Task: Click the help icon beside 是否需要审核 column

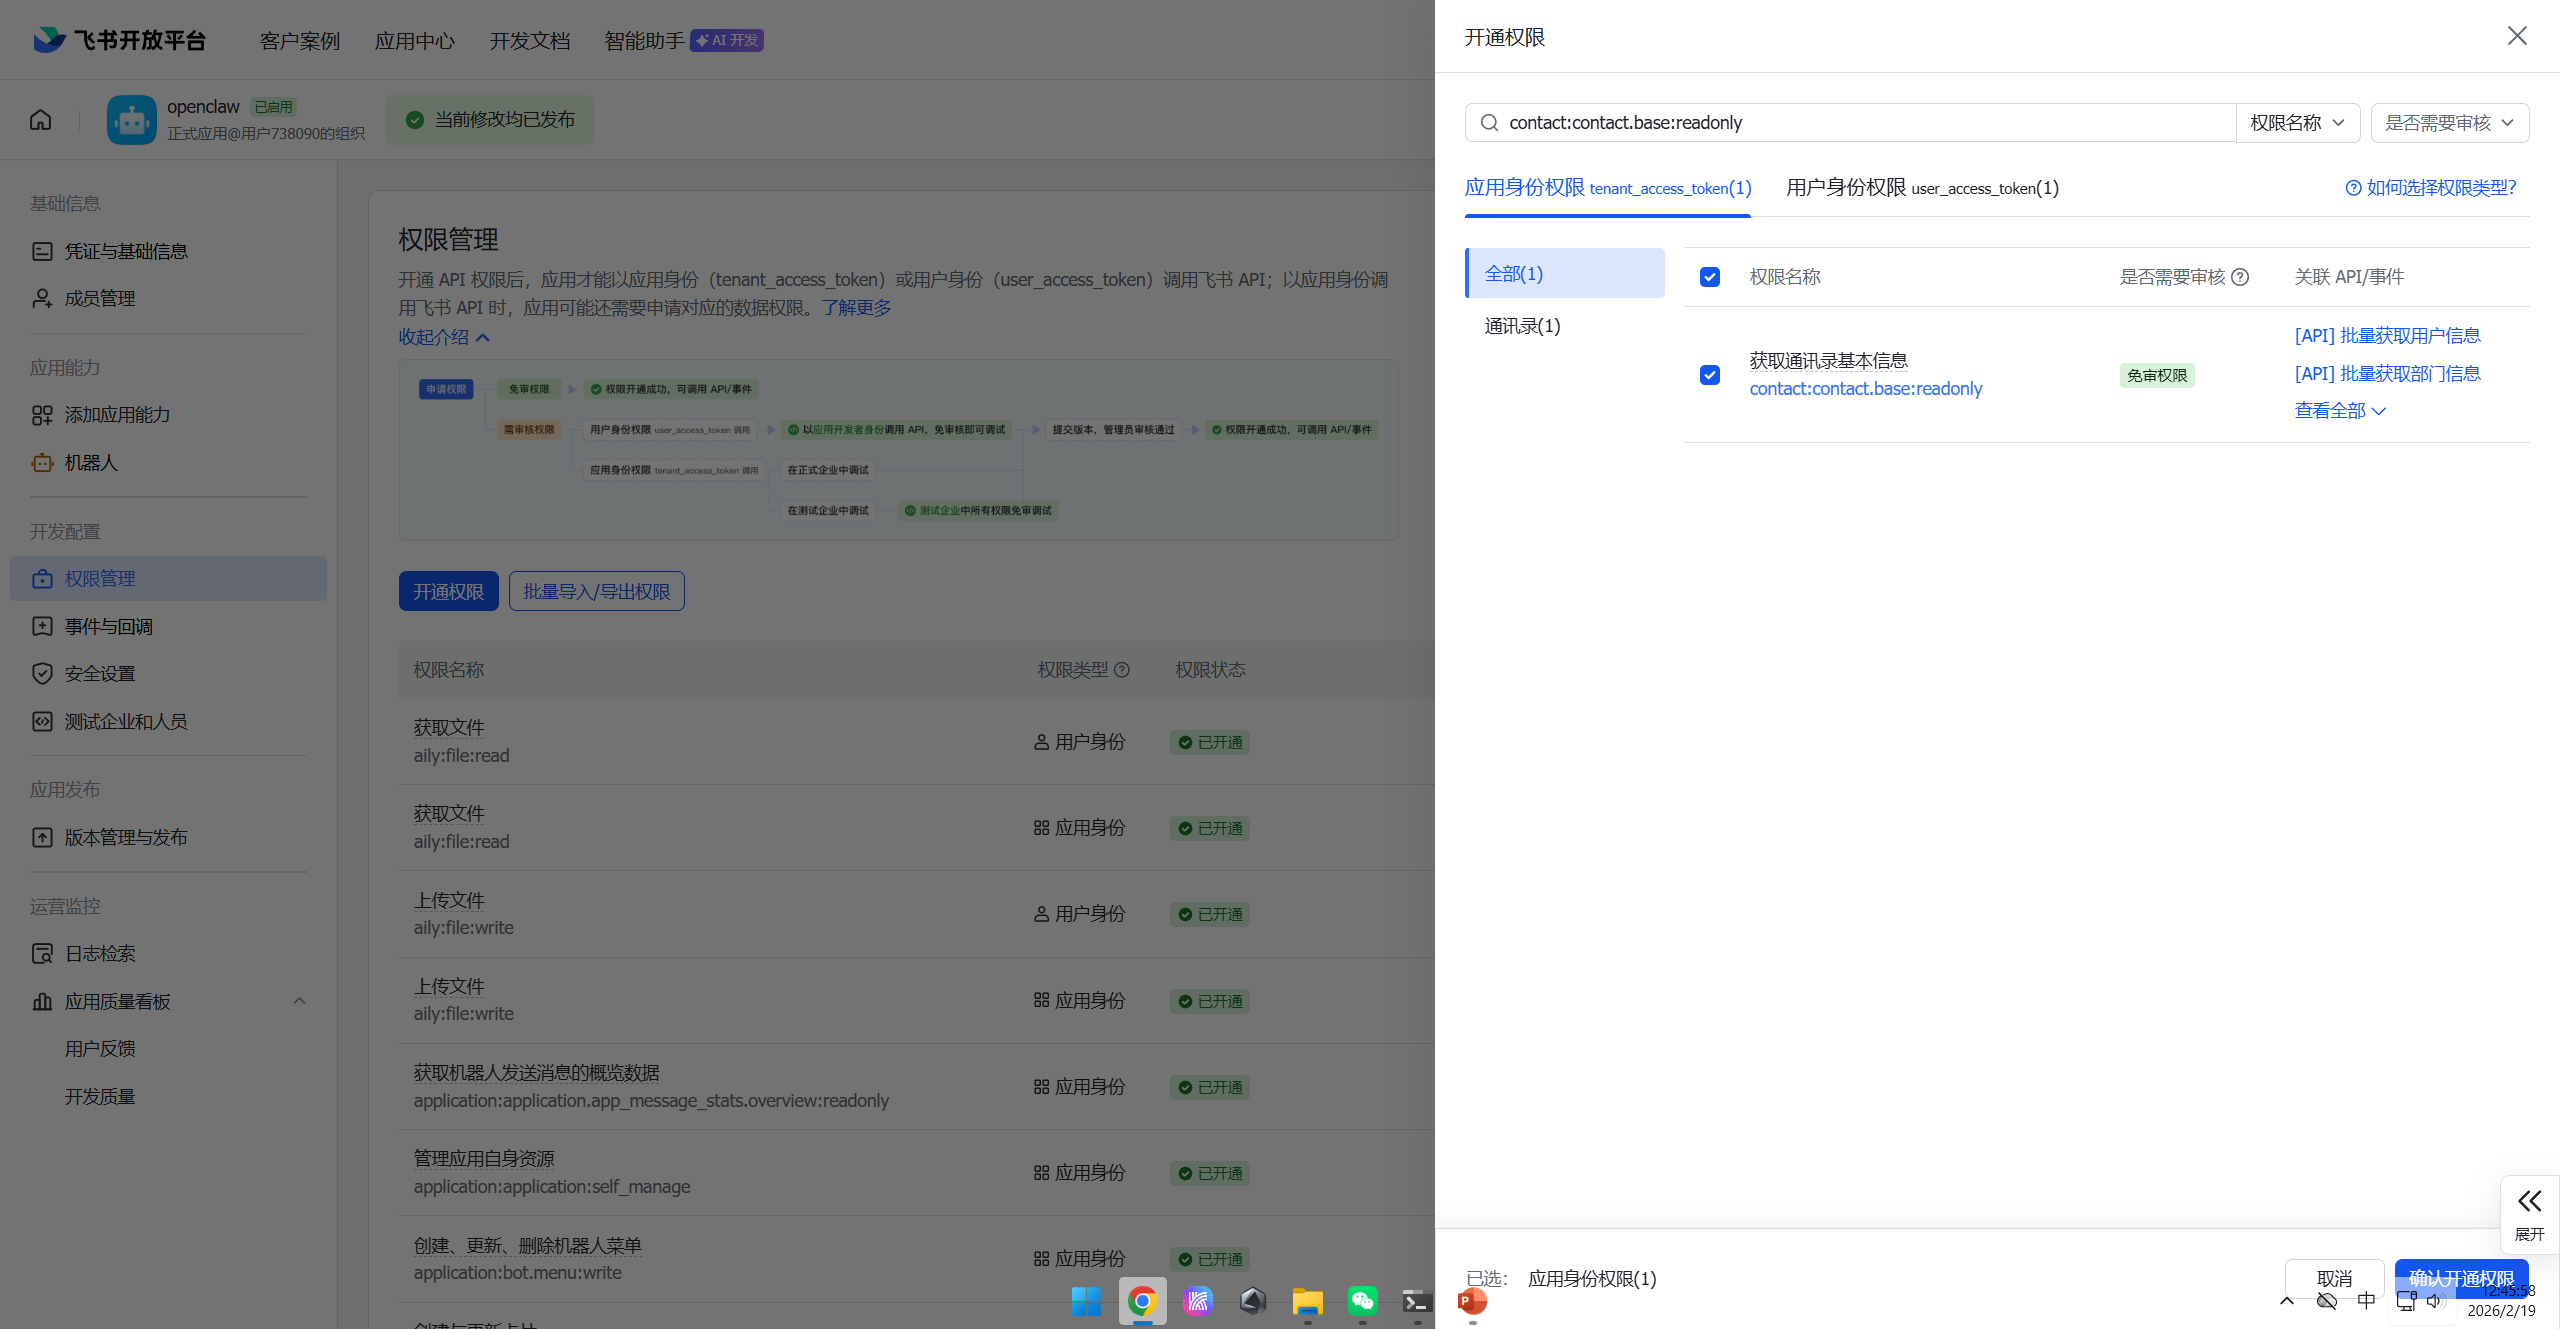Action: [2241, 277]
